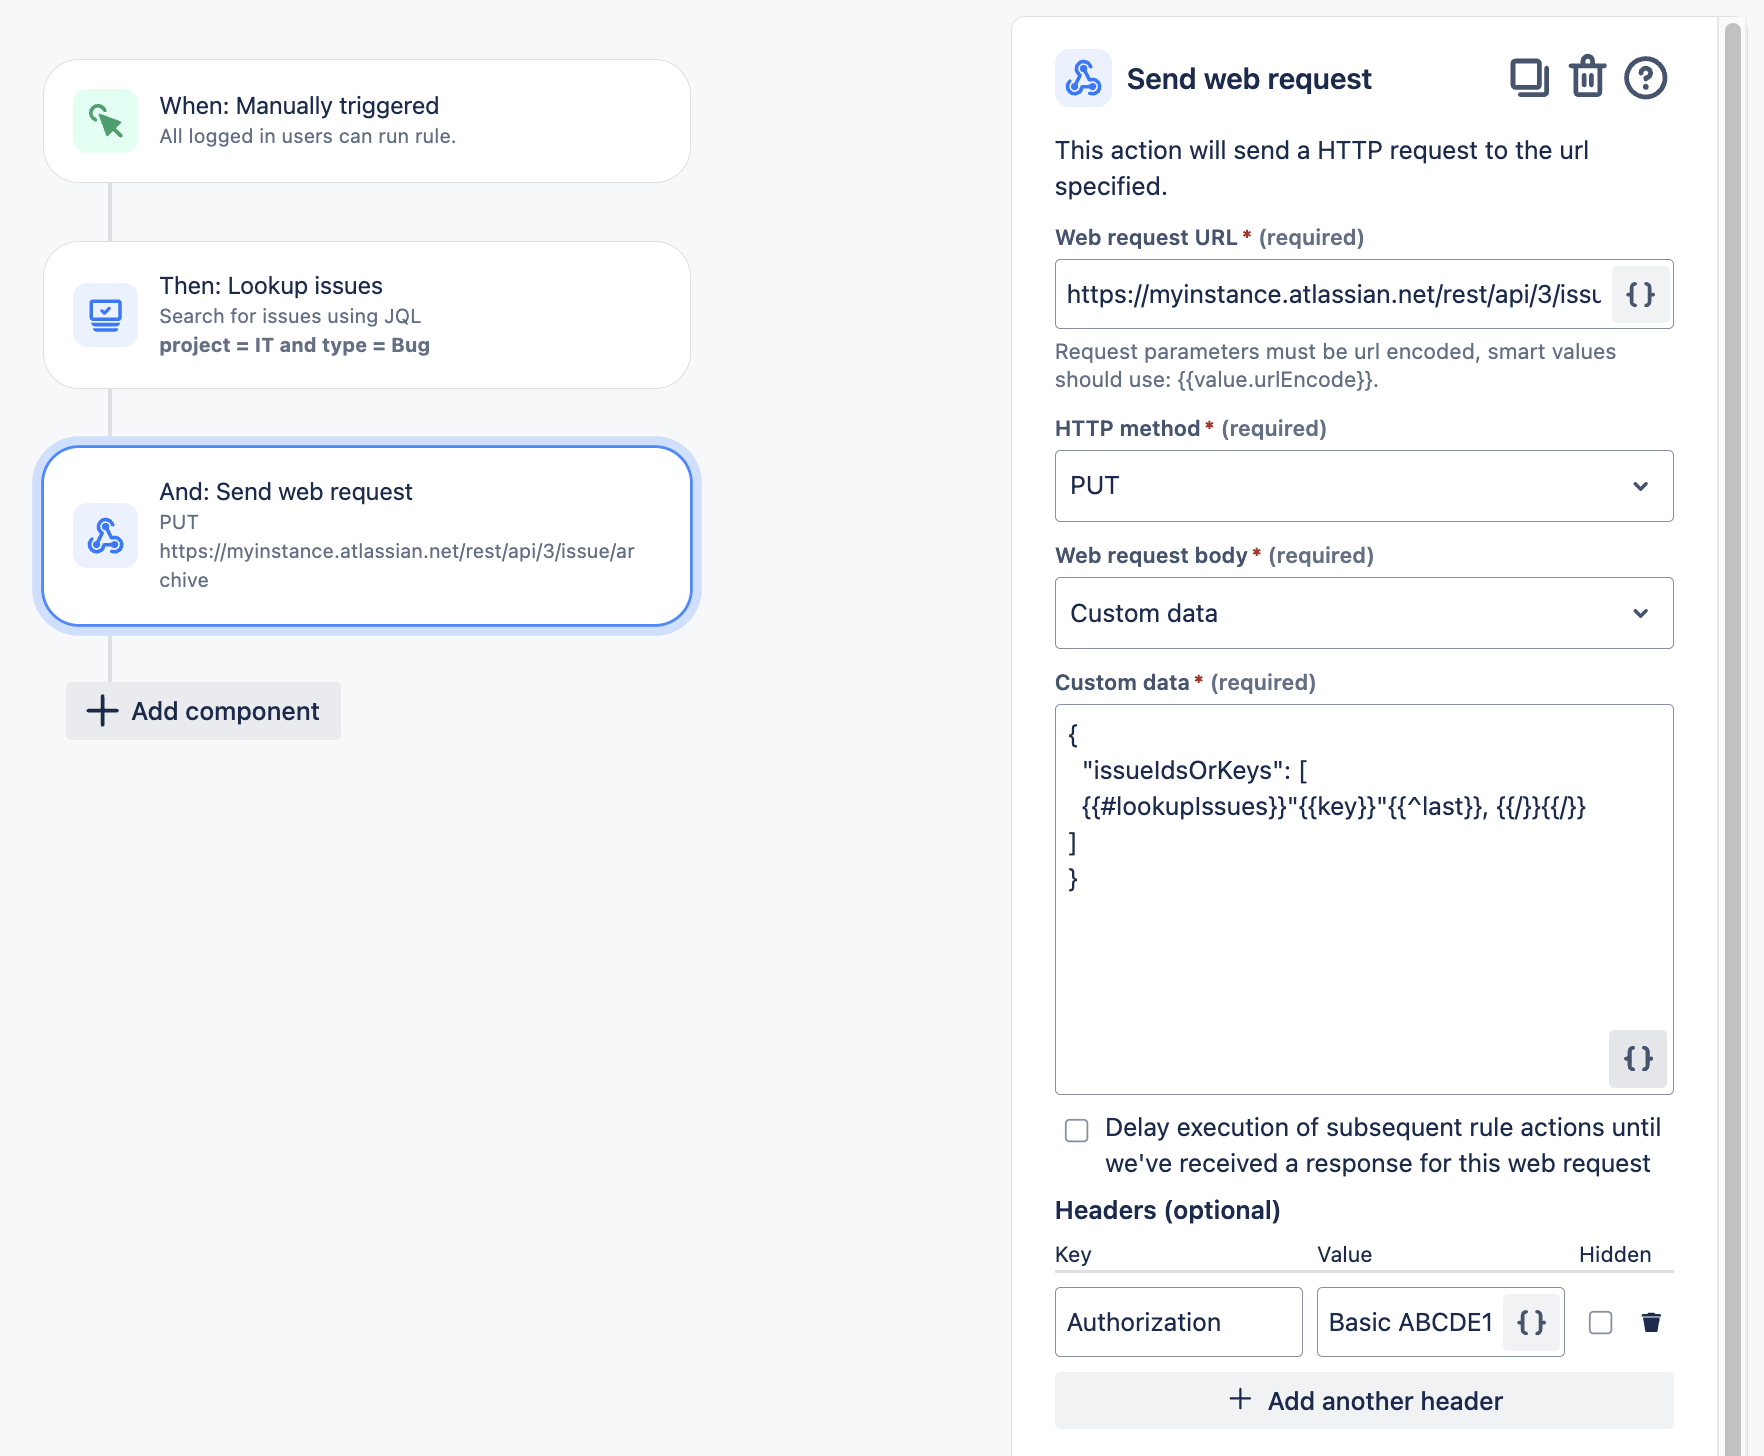Open the Then: Lookup issues step

click(367, 315)
